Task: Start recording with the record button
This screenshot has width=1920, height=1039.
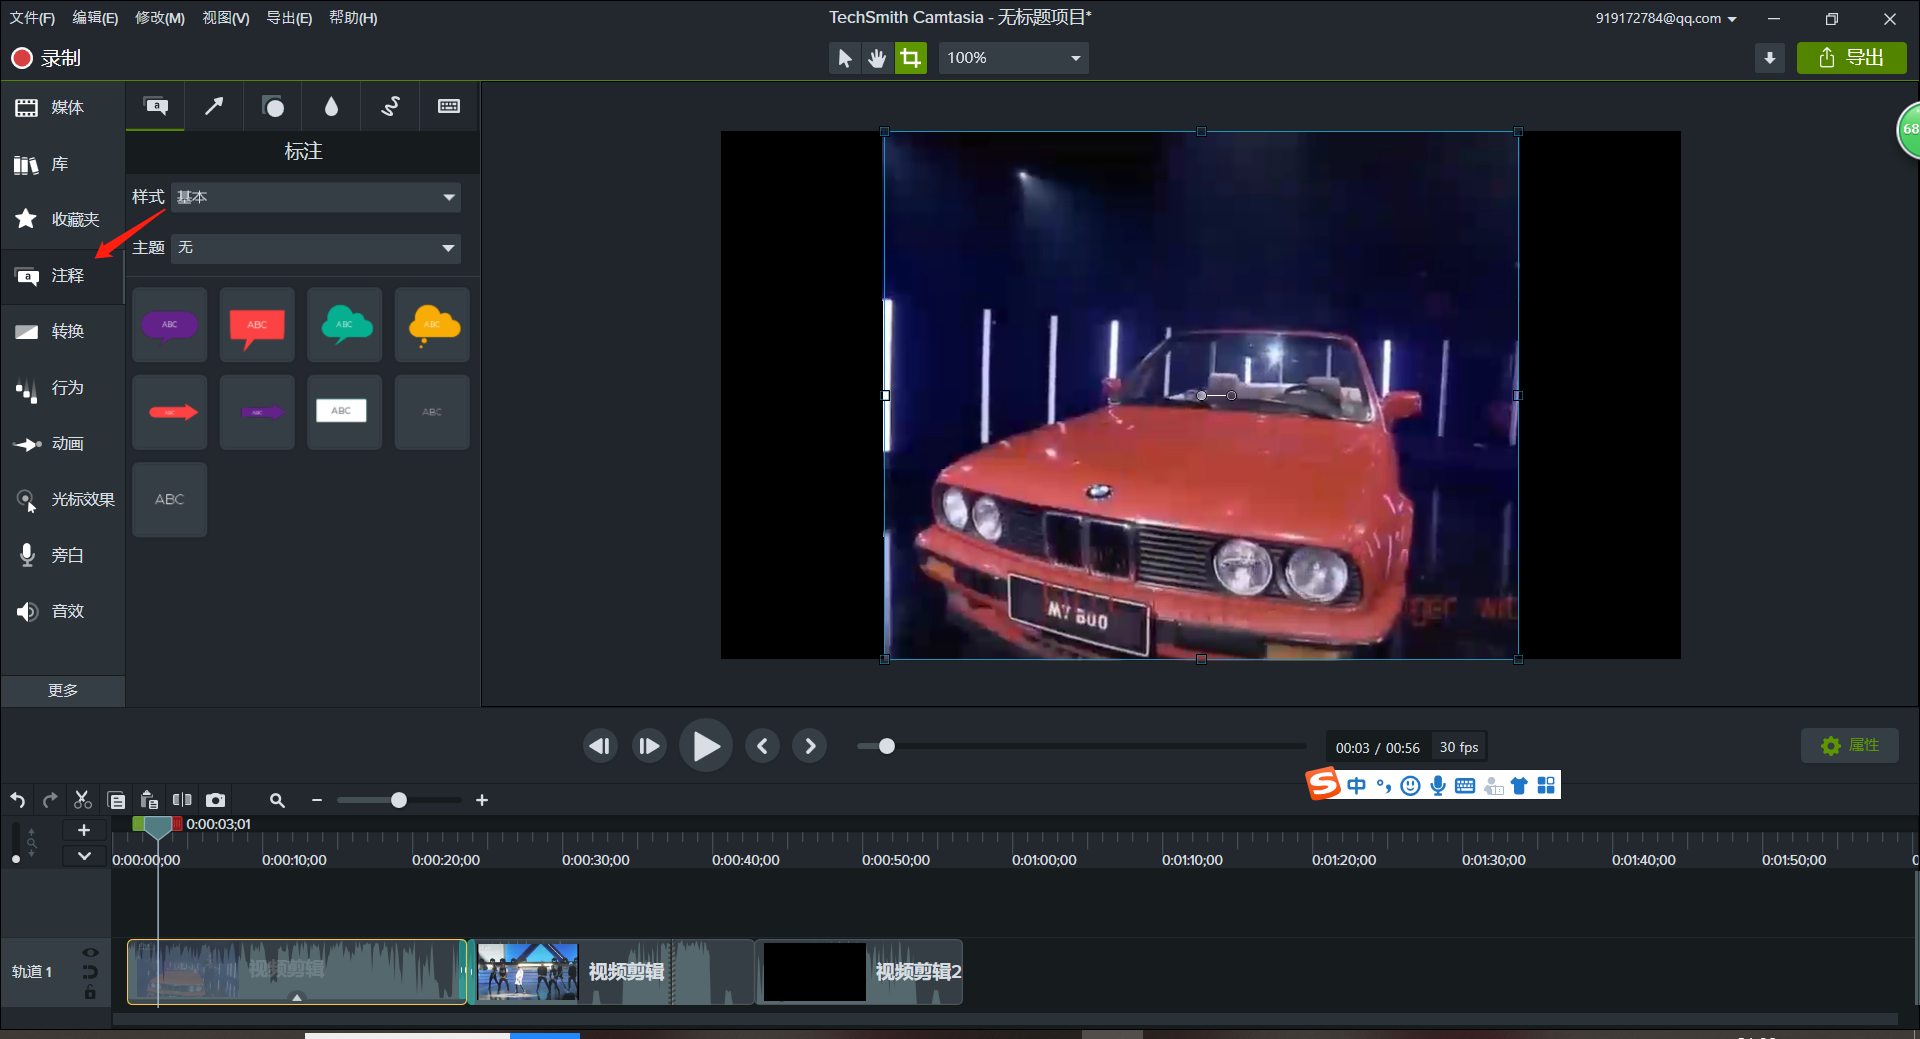Action: (x=46, y=58)
